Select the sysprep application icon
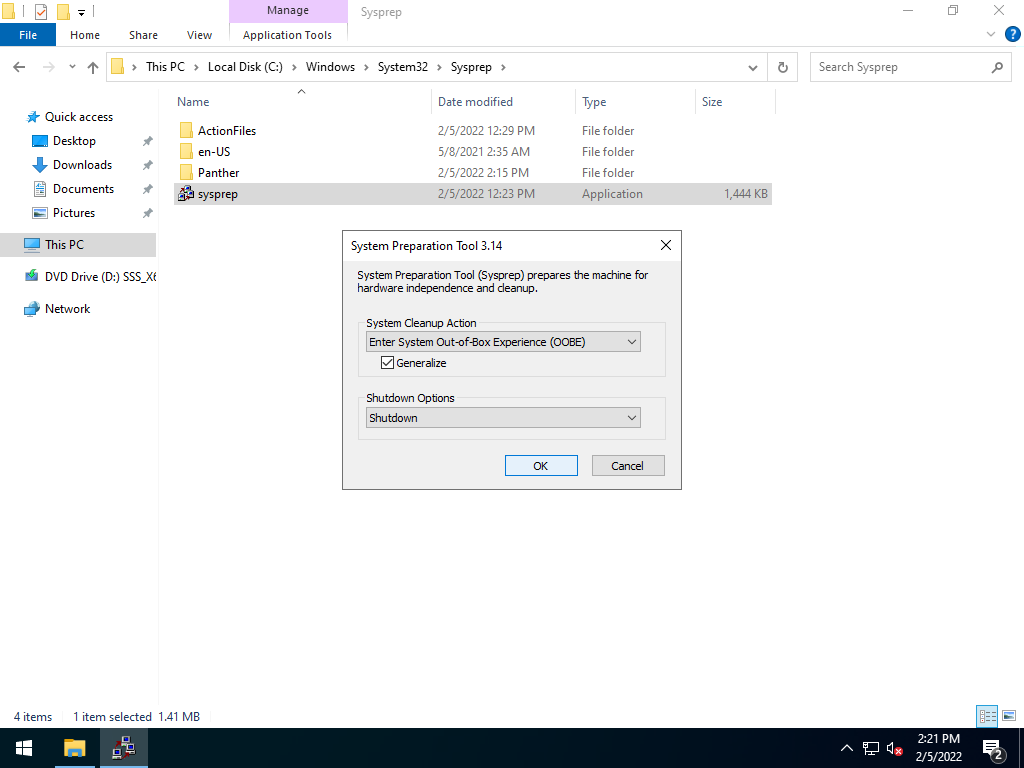Viewport: 1024px width, 768px height. (186, 193)
